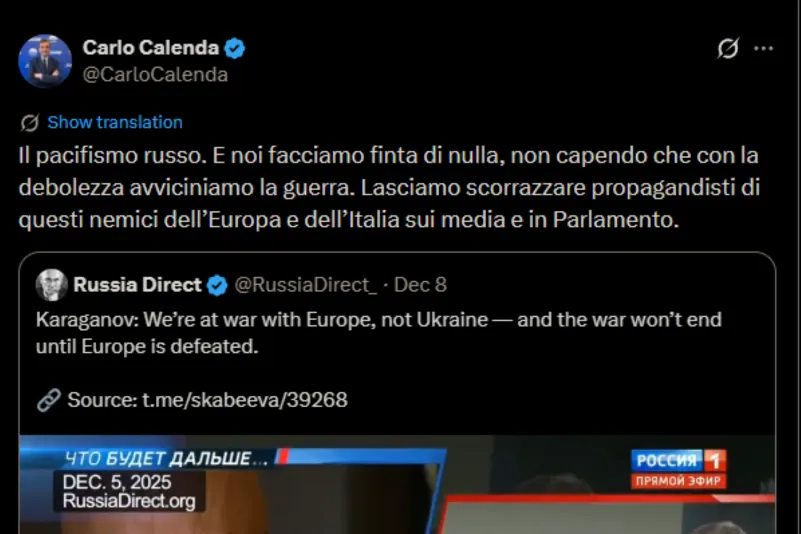
Task: Open the three-dots more options menu
Action: pos(764,49)
